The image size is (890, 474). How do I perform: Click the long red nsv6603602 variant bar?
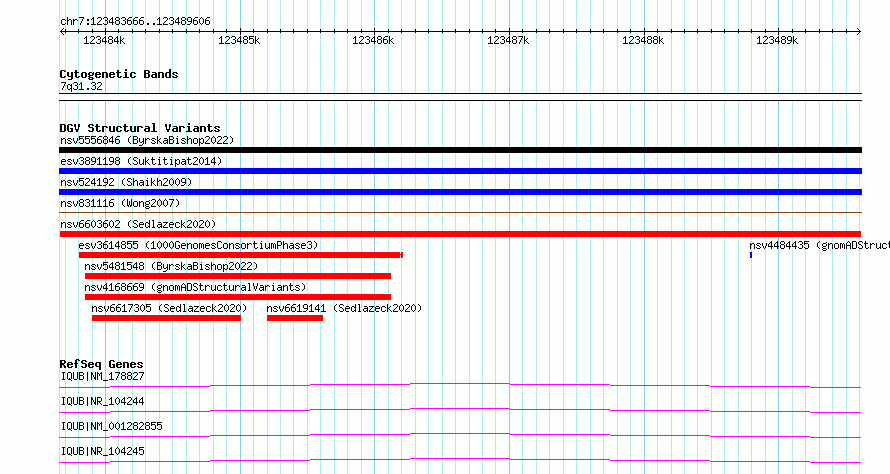coord(460,234)
